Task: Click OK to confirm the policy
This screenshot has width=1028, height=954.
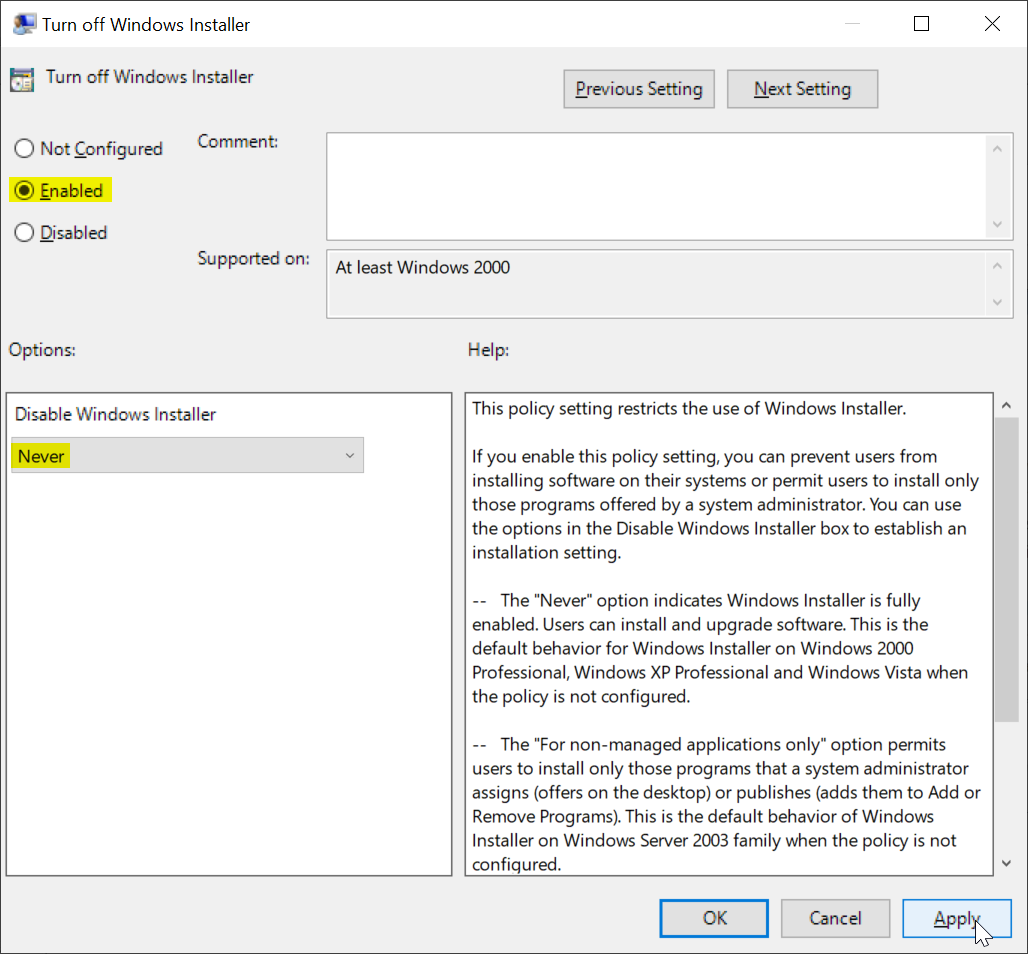Action: [714, 918]
